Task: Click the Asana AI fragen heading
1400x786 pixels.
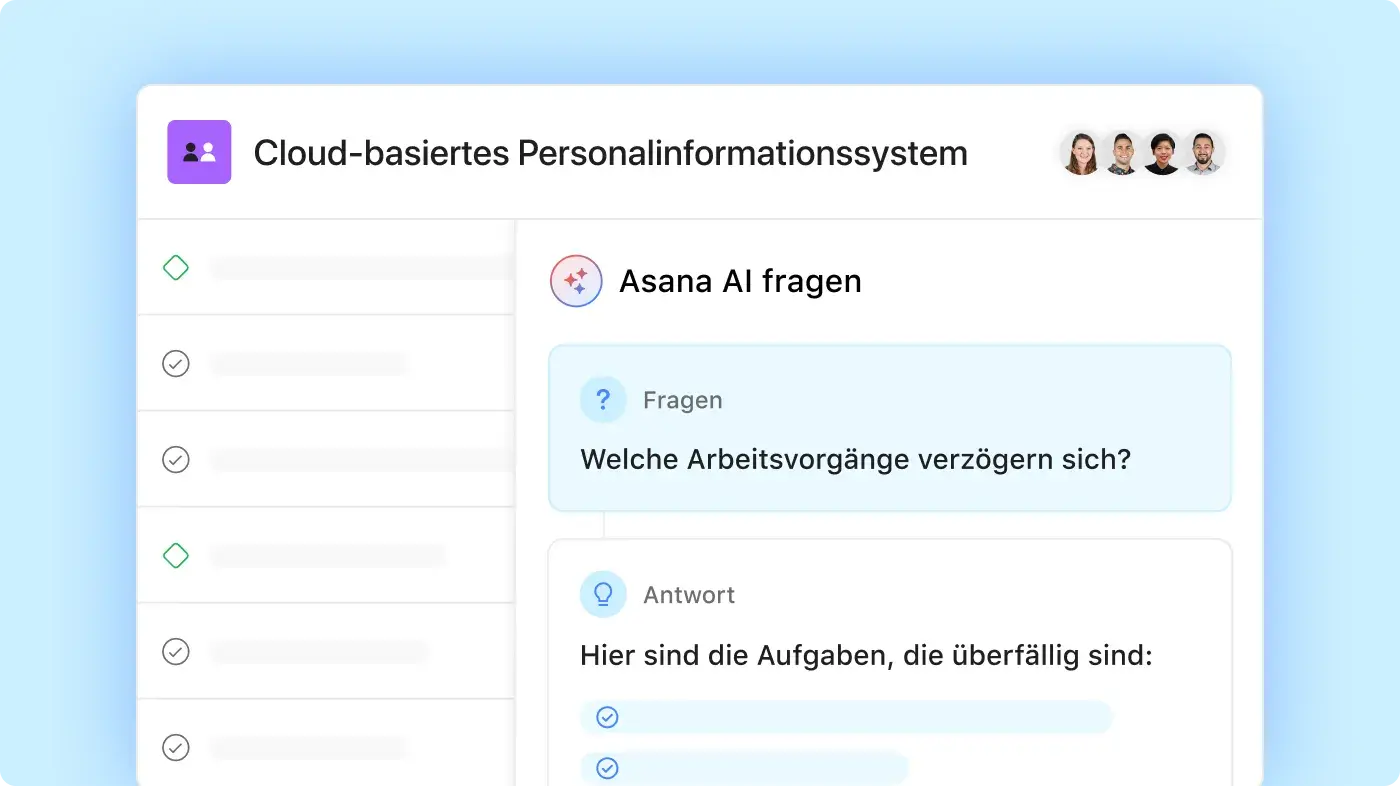Action: (x=740, y=281)
